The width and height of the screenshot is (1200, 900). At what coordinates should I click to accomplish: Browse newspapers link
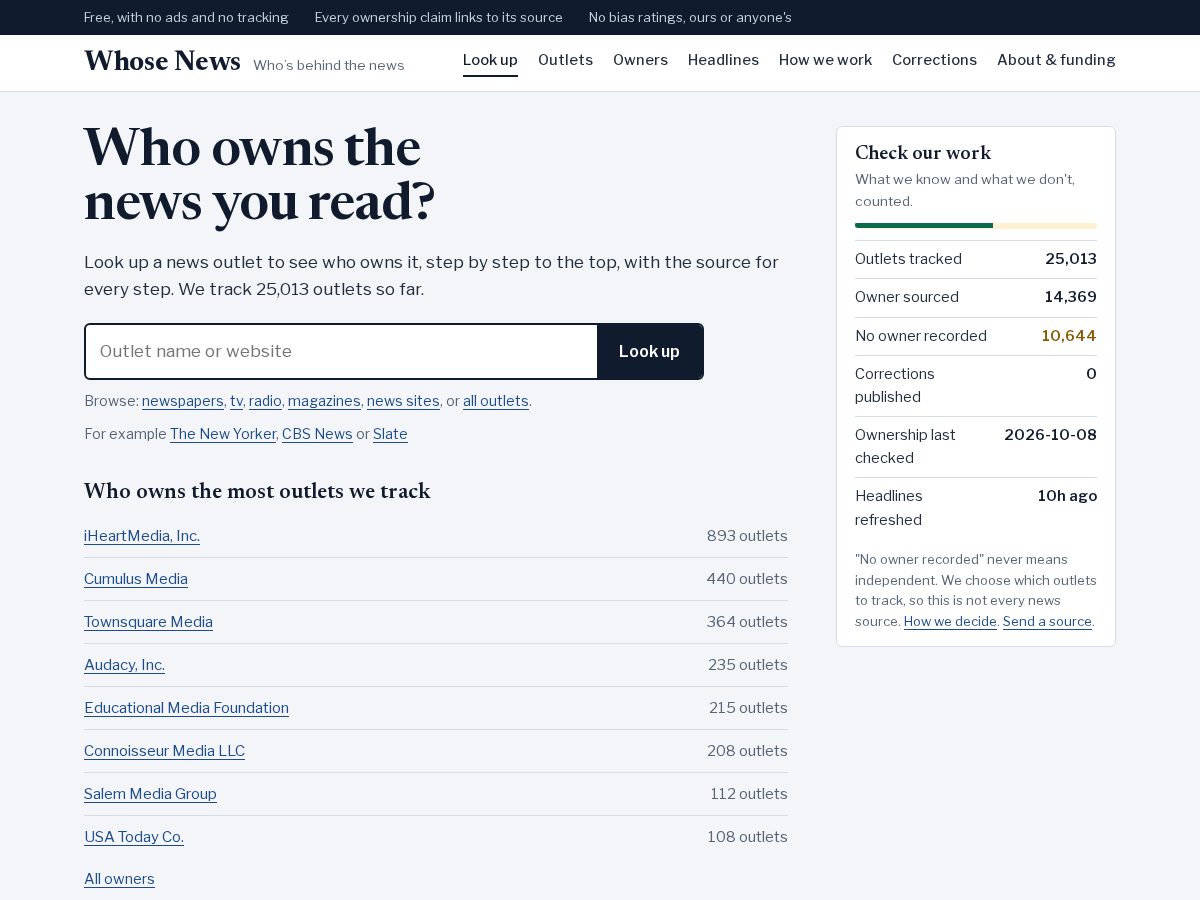183,401
